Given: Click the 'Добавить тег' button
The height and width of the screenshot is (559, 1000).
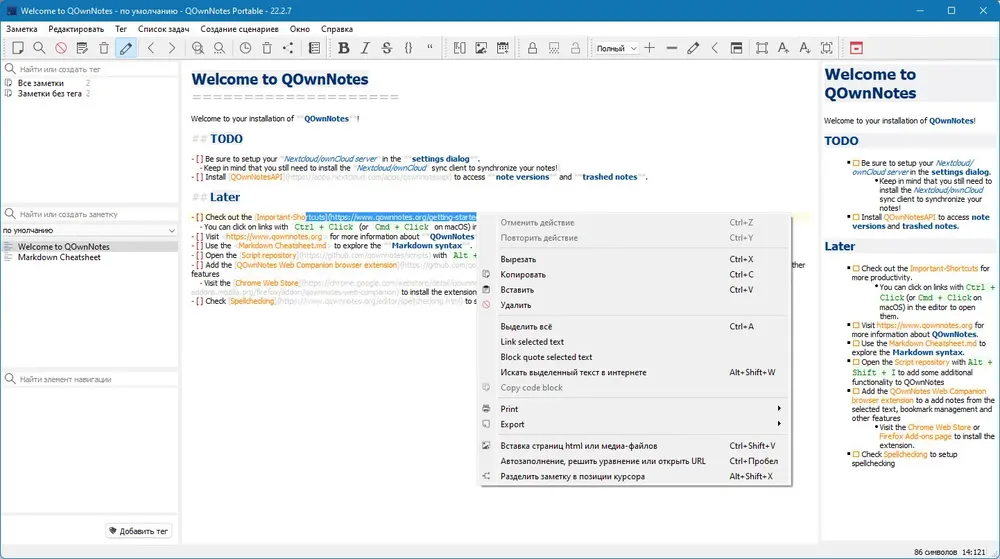Looking at the screenshot, I should 138,530.
